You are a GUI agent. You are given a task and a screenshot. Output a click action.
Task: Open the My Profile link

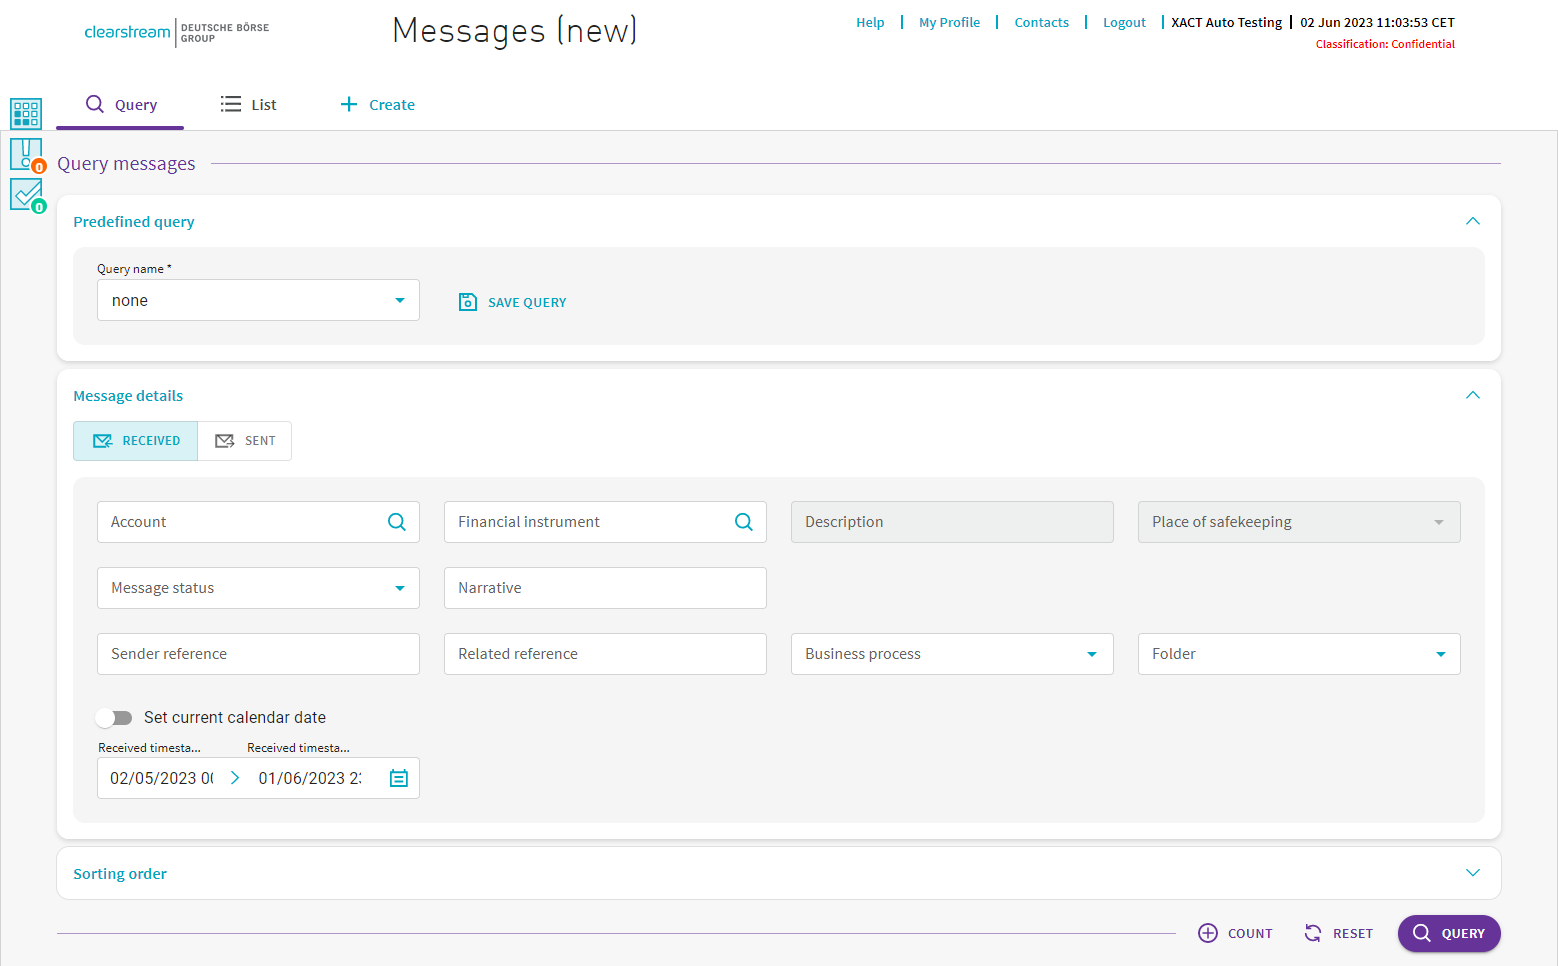948,22
